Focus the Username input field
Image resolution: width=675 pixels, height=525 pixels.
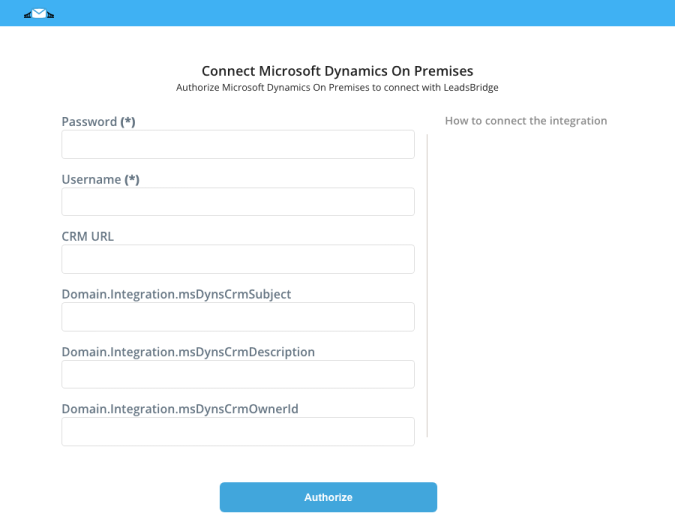click(238, 202)
